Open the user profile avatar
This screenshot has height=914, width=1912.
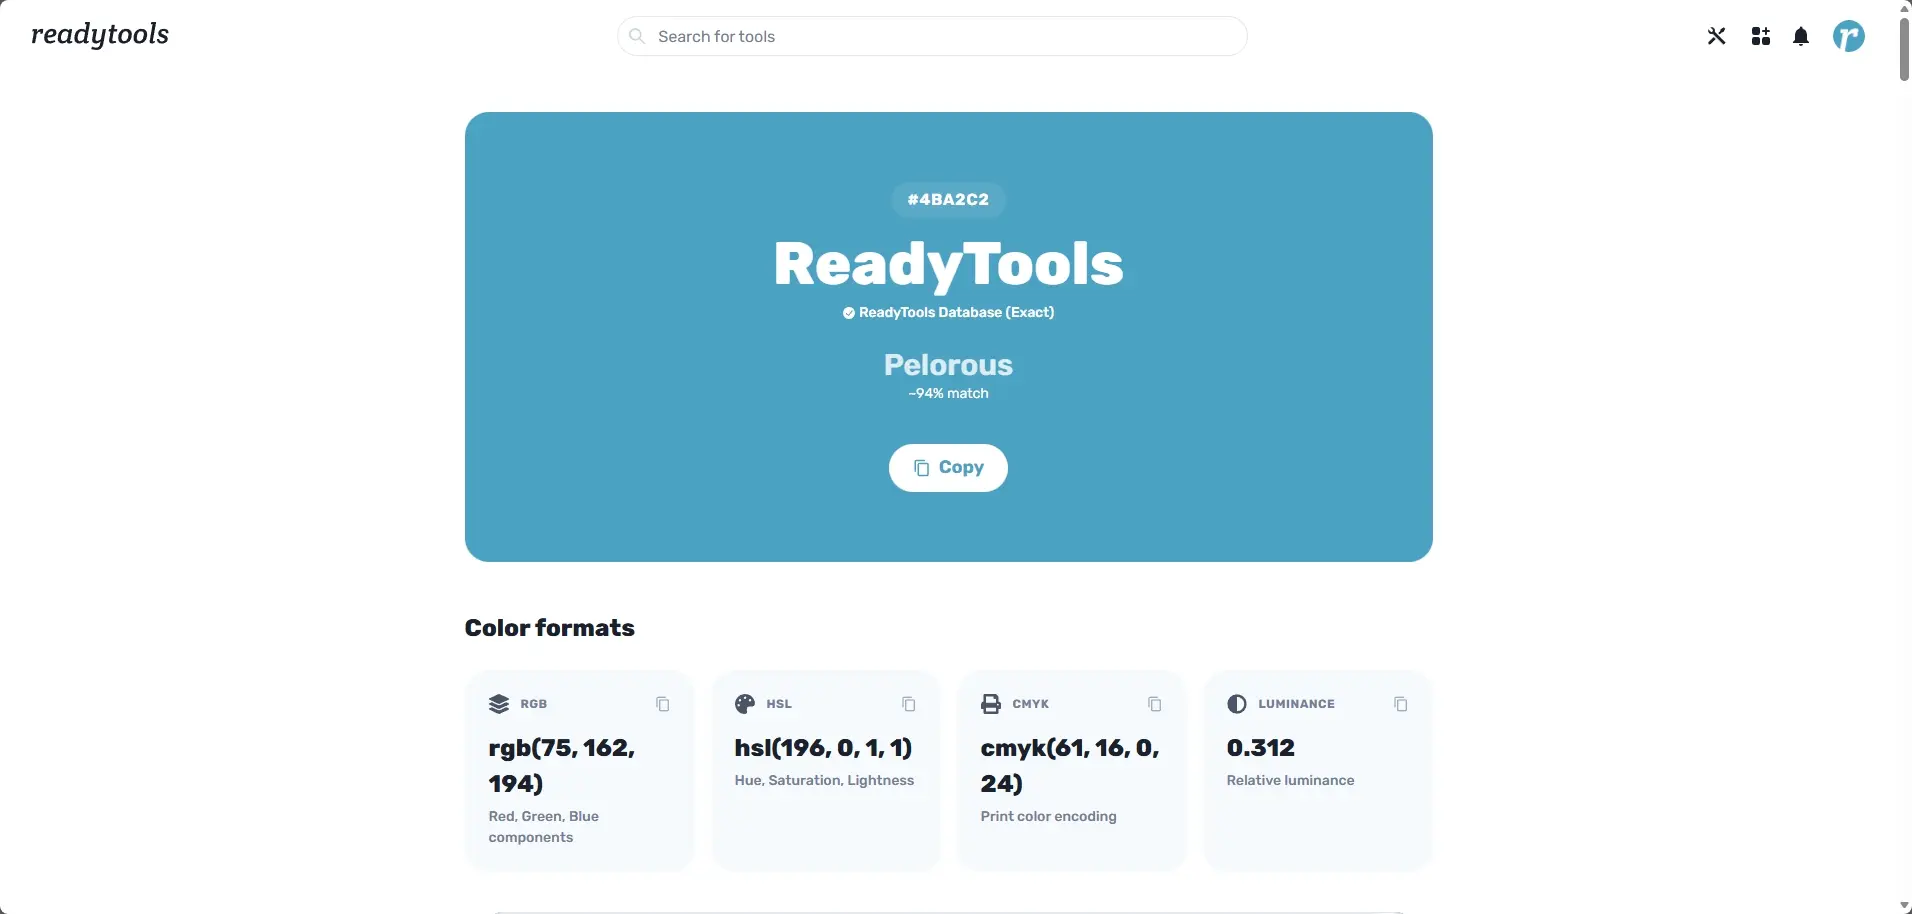[1849, 37]
